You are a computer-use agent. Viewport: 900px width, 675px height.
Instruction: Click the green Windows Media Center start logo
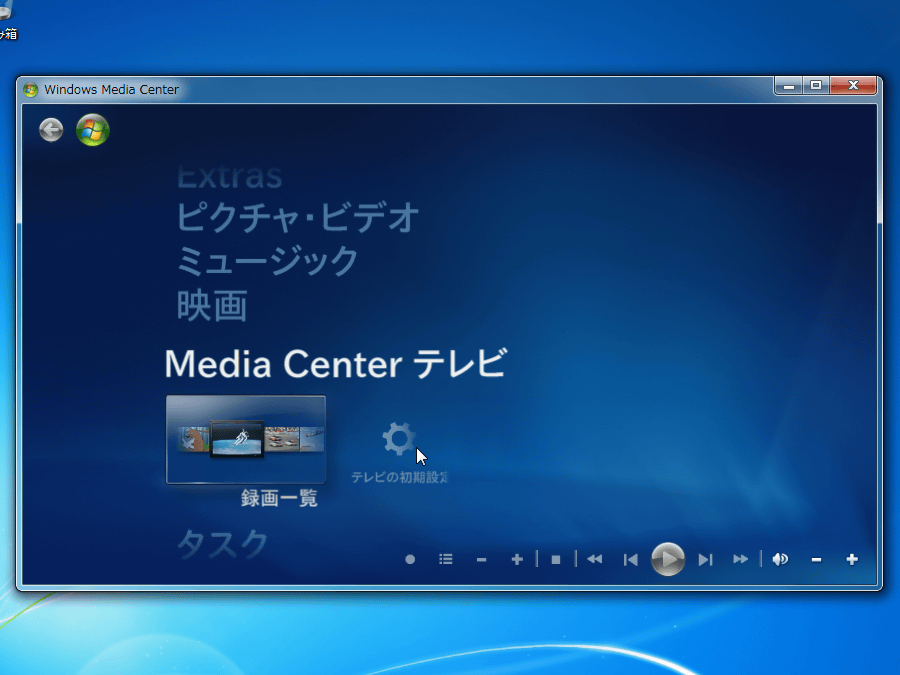(92, 130)
